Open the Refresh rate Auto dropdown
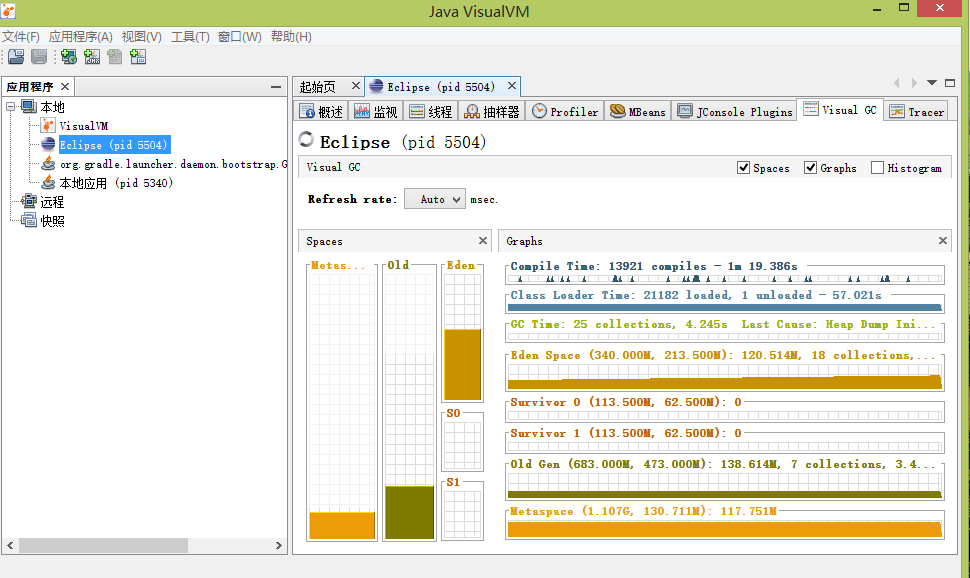This screenshot has width=970, height=578. (x=435, y=199)
